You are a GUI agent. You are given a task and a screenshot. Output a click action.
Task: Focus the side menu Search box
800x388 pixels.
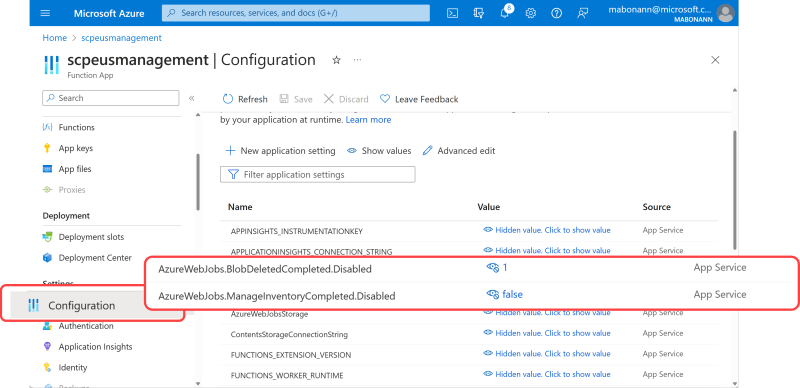pyautogui.click(x=111, y=98)
